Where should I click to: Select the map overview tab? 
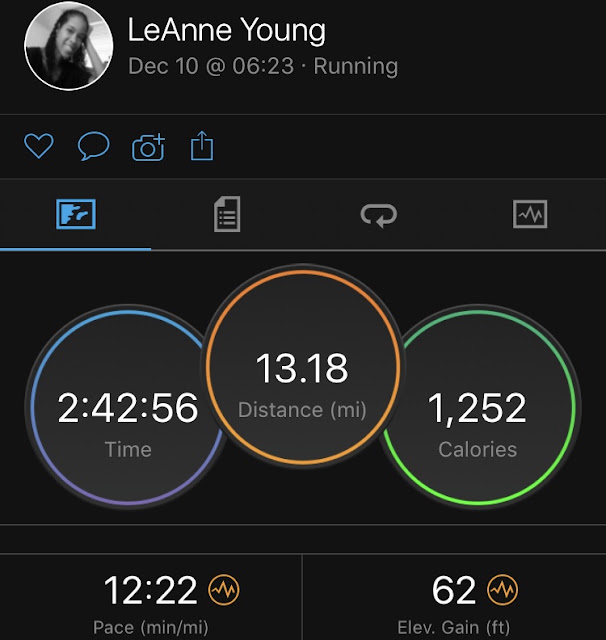coord(76,214)
